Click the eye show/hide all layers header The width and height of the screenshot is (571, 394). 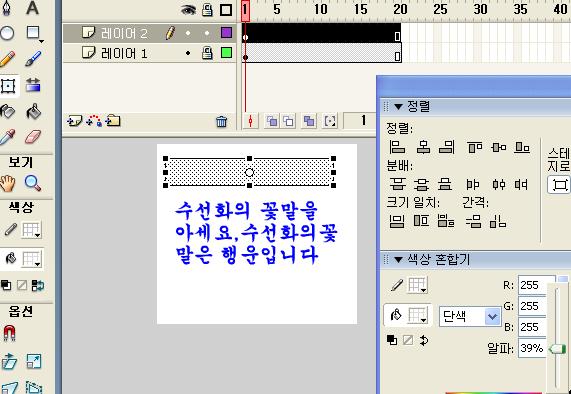point(188,10)
